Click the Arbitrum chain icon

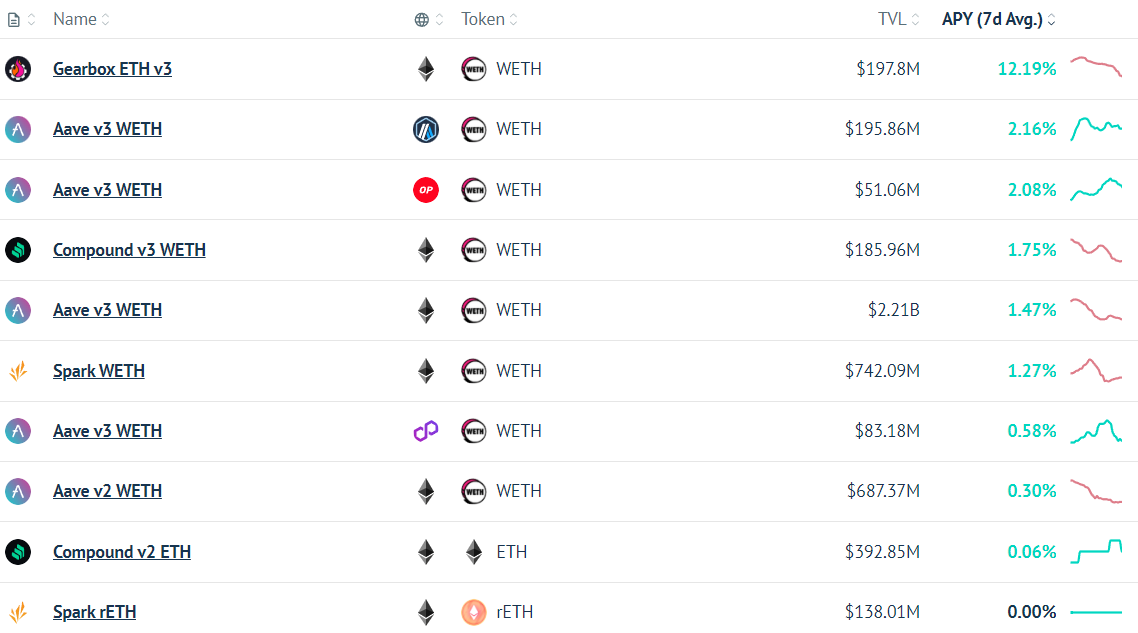click(426, 129)
